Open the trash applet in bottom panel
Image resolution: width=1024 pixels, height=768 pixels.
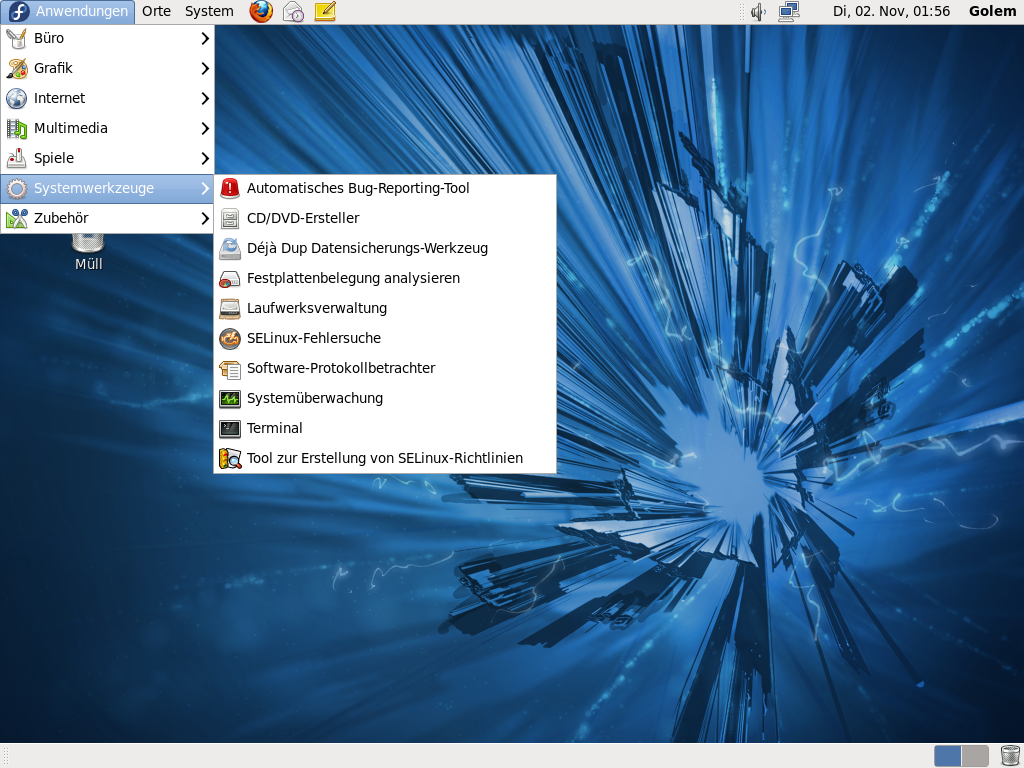1010,756
